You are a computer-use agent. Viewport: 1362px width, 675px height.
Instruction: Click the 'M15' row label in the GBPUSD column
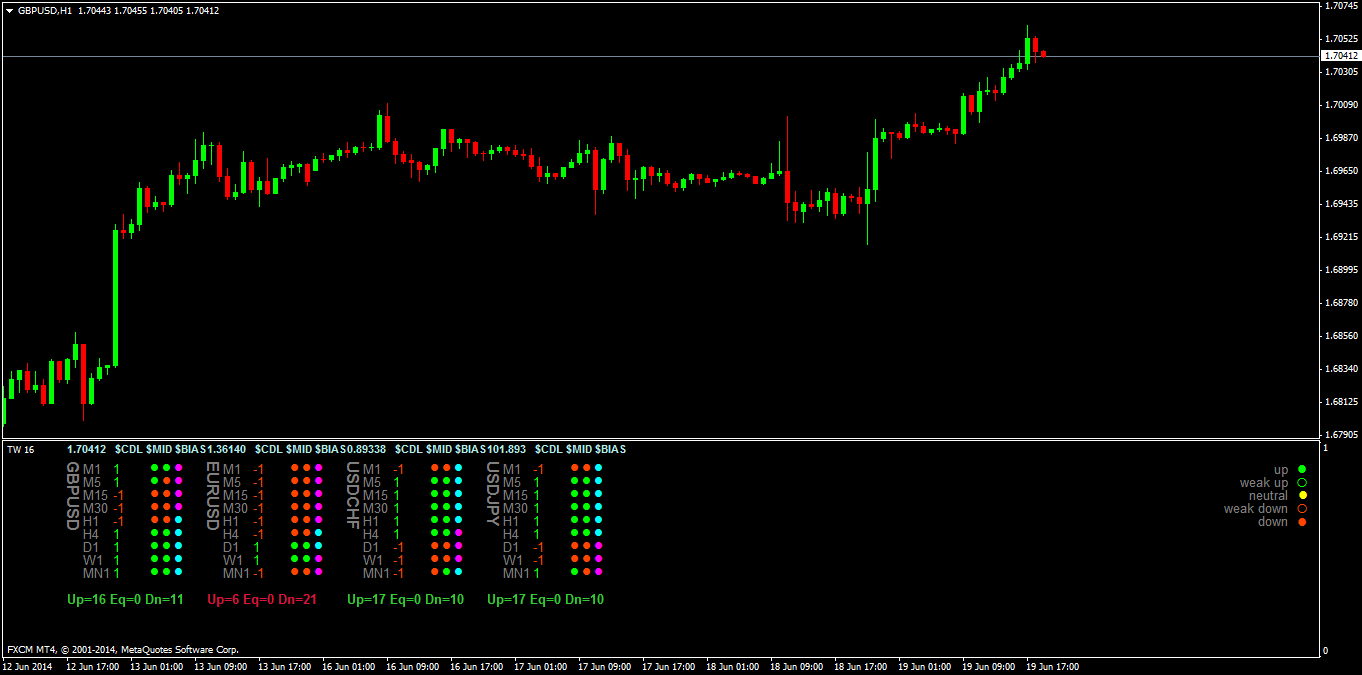[95, 495]
